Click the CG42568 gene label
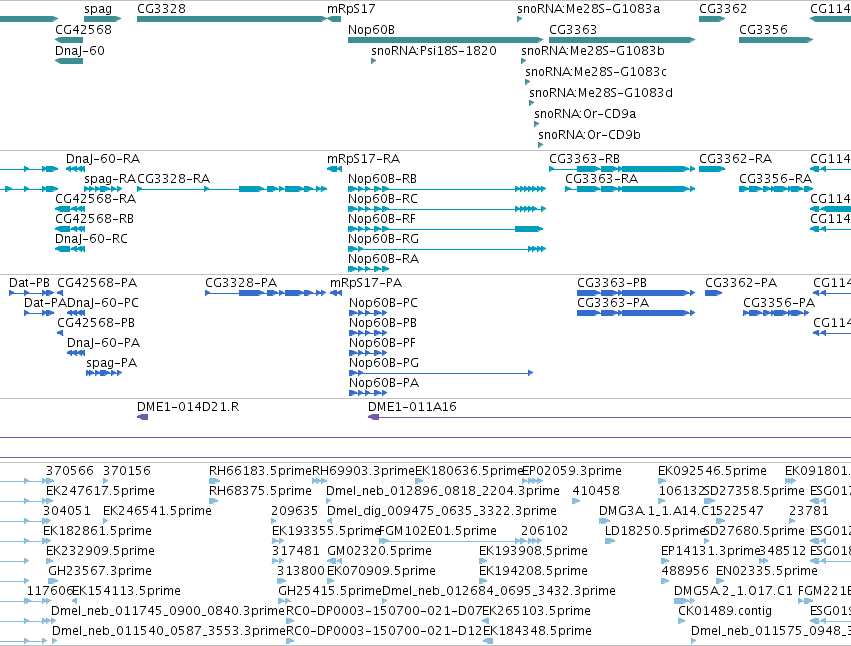 (84, 29)
